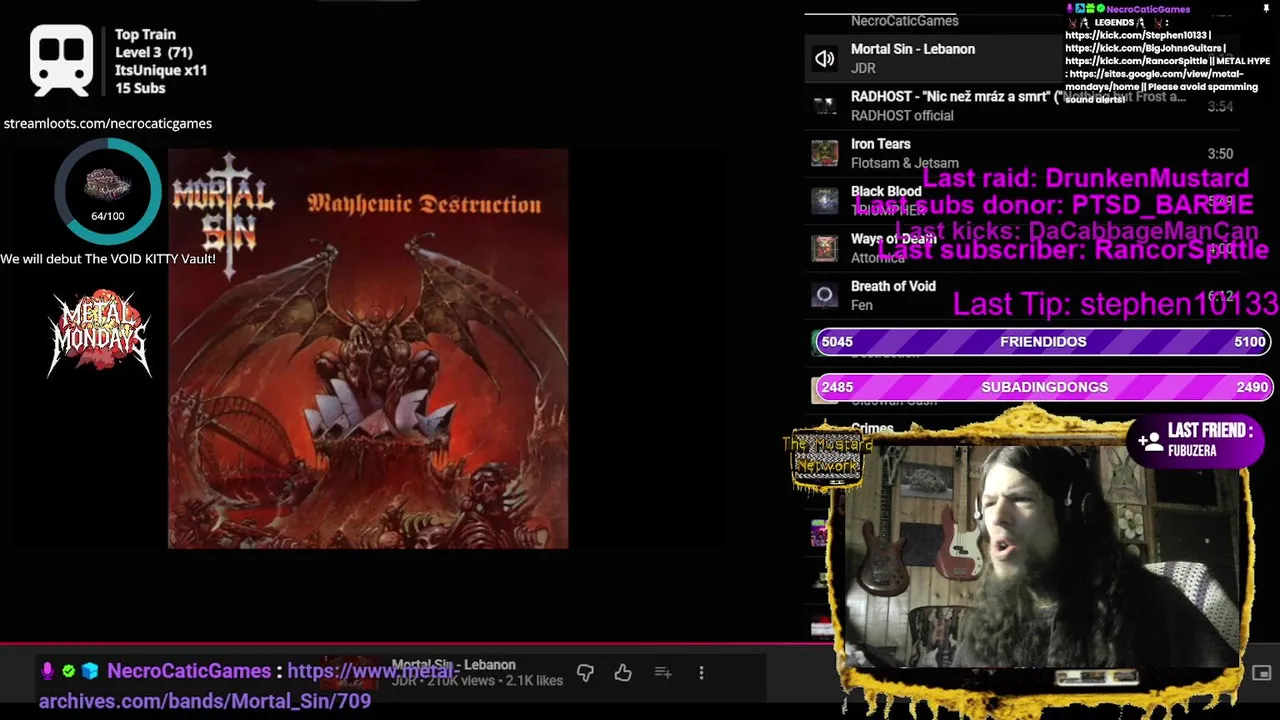Click the Metal Mondays logo
Screen dimensions: 1280x720
click(98, 333)
